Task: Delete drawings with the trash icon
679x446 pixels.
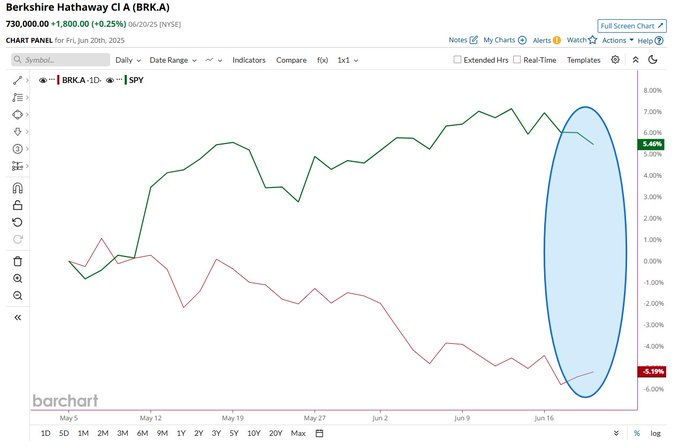Action: tap(17, 262)
